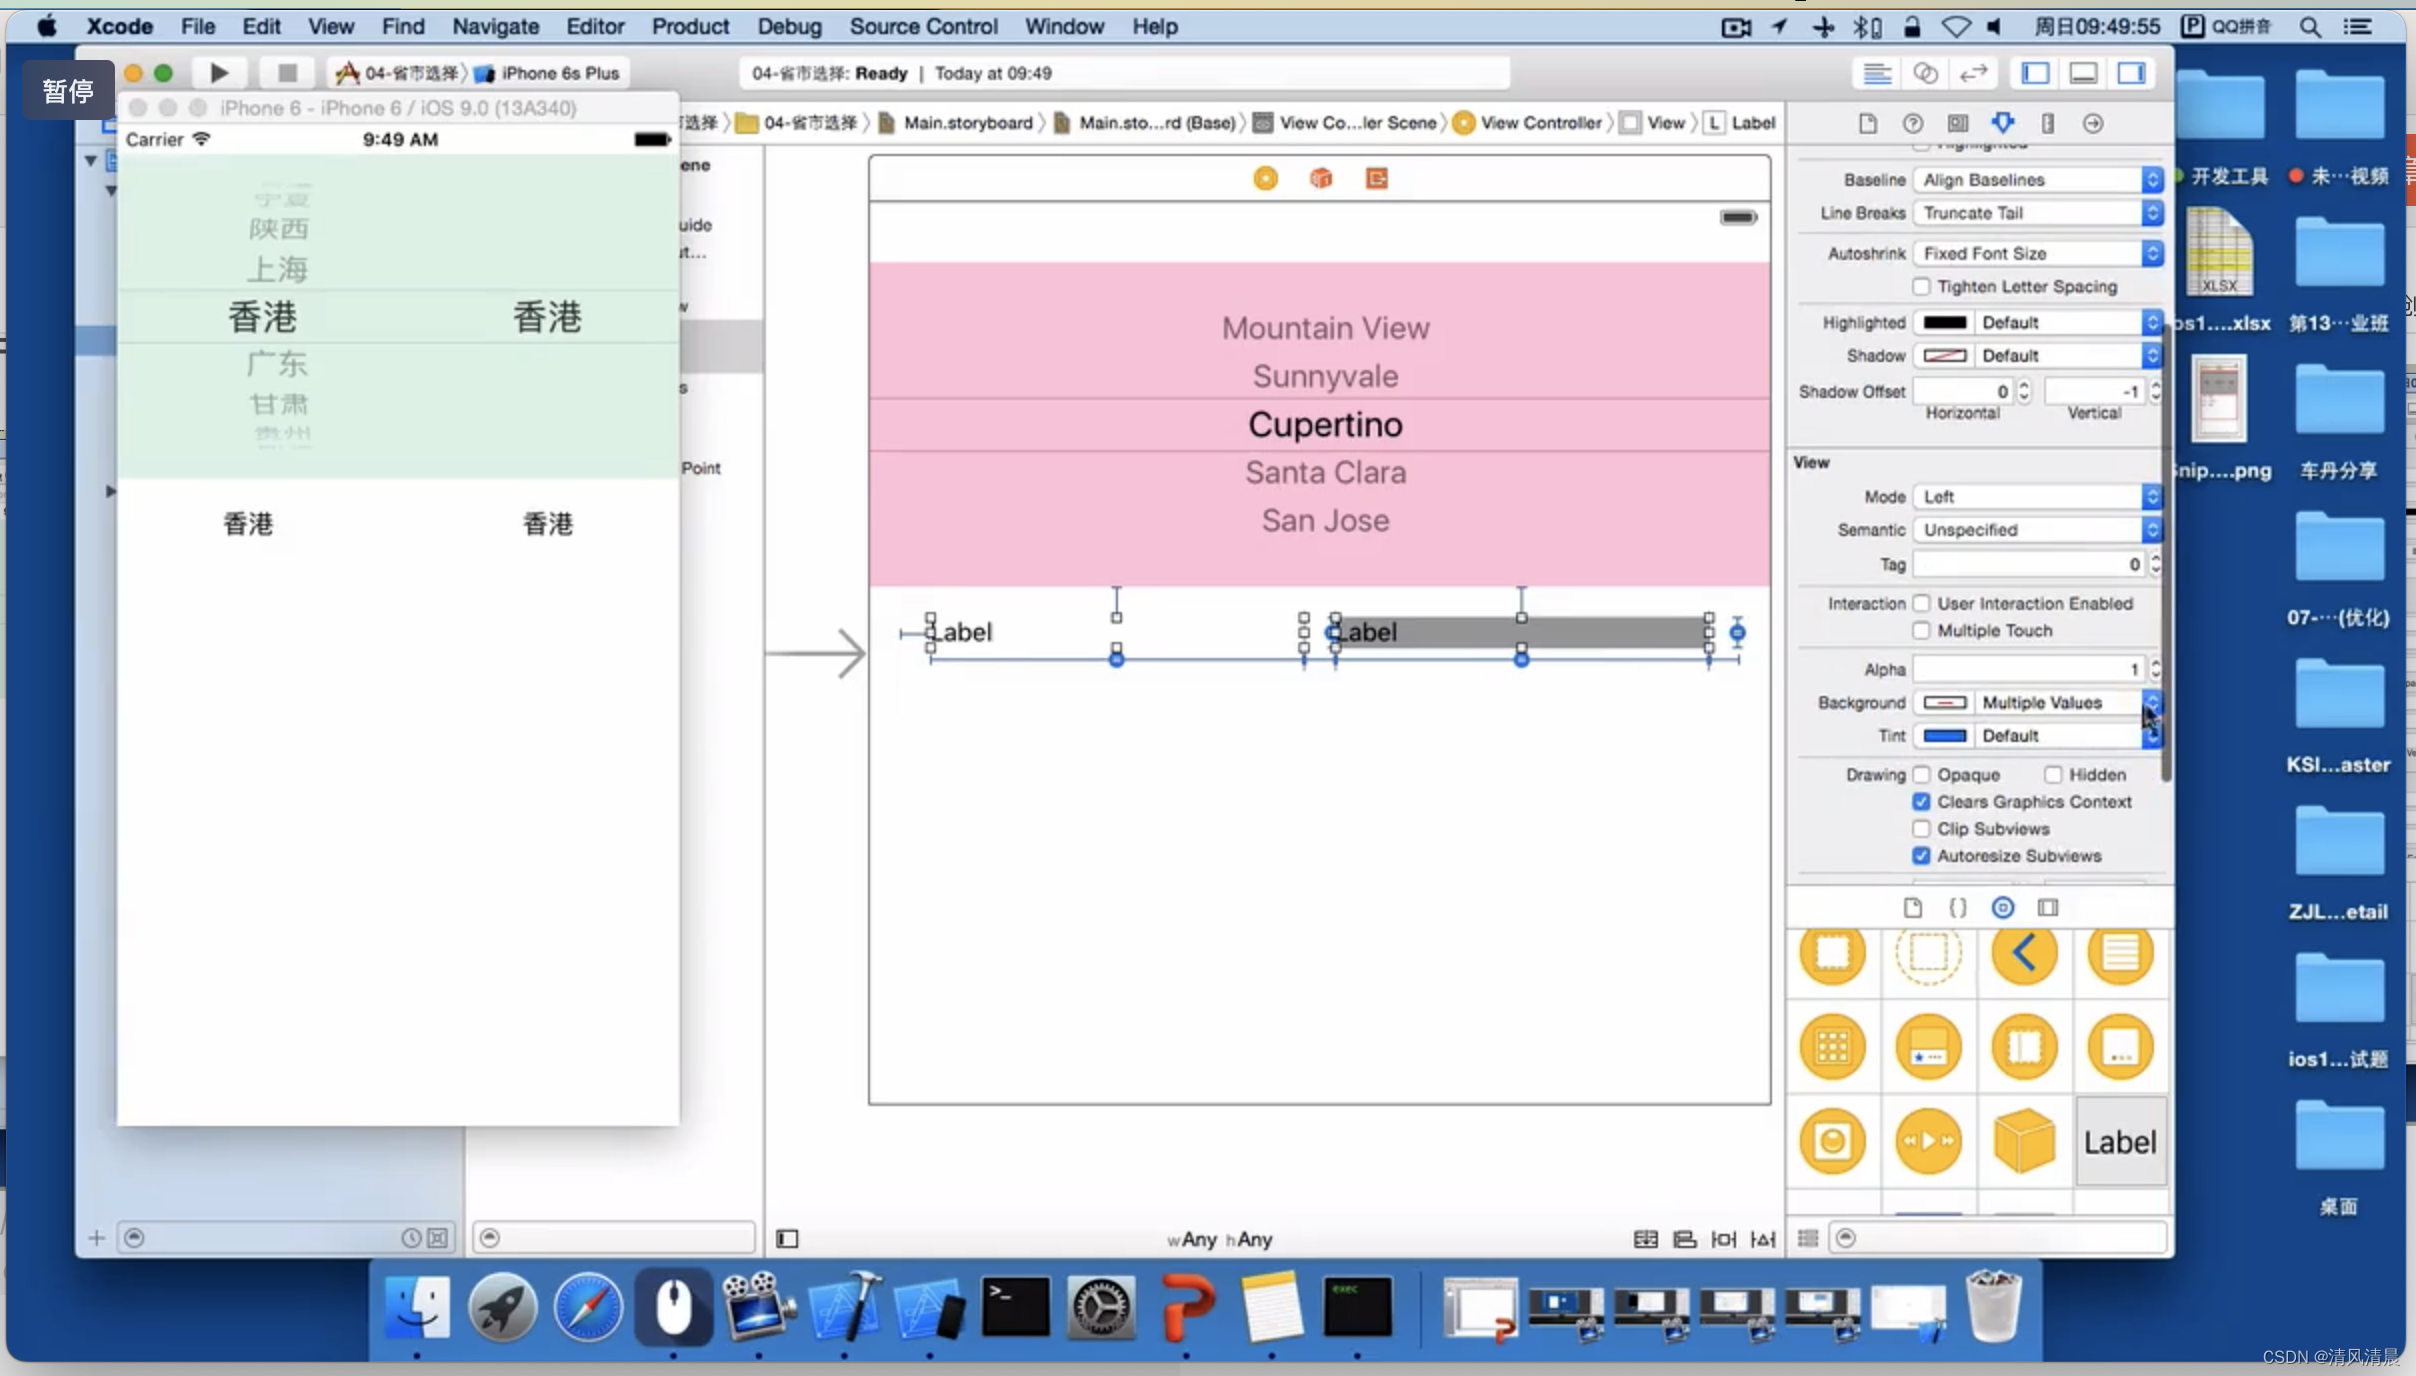Open the File inspector
This screenshot has height=1376, width=2416.
pos(1867,123)
